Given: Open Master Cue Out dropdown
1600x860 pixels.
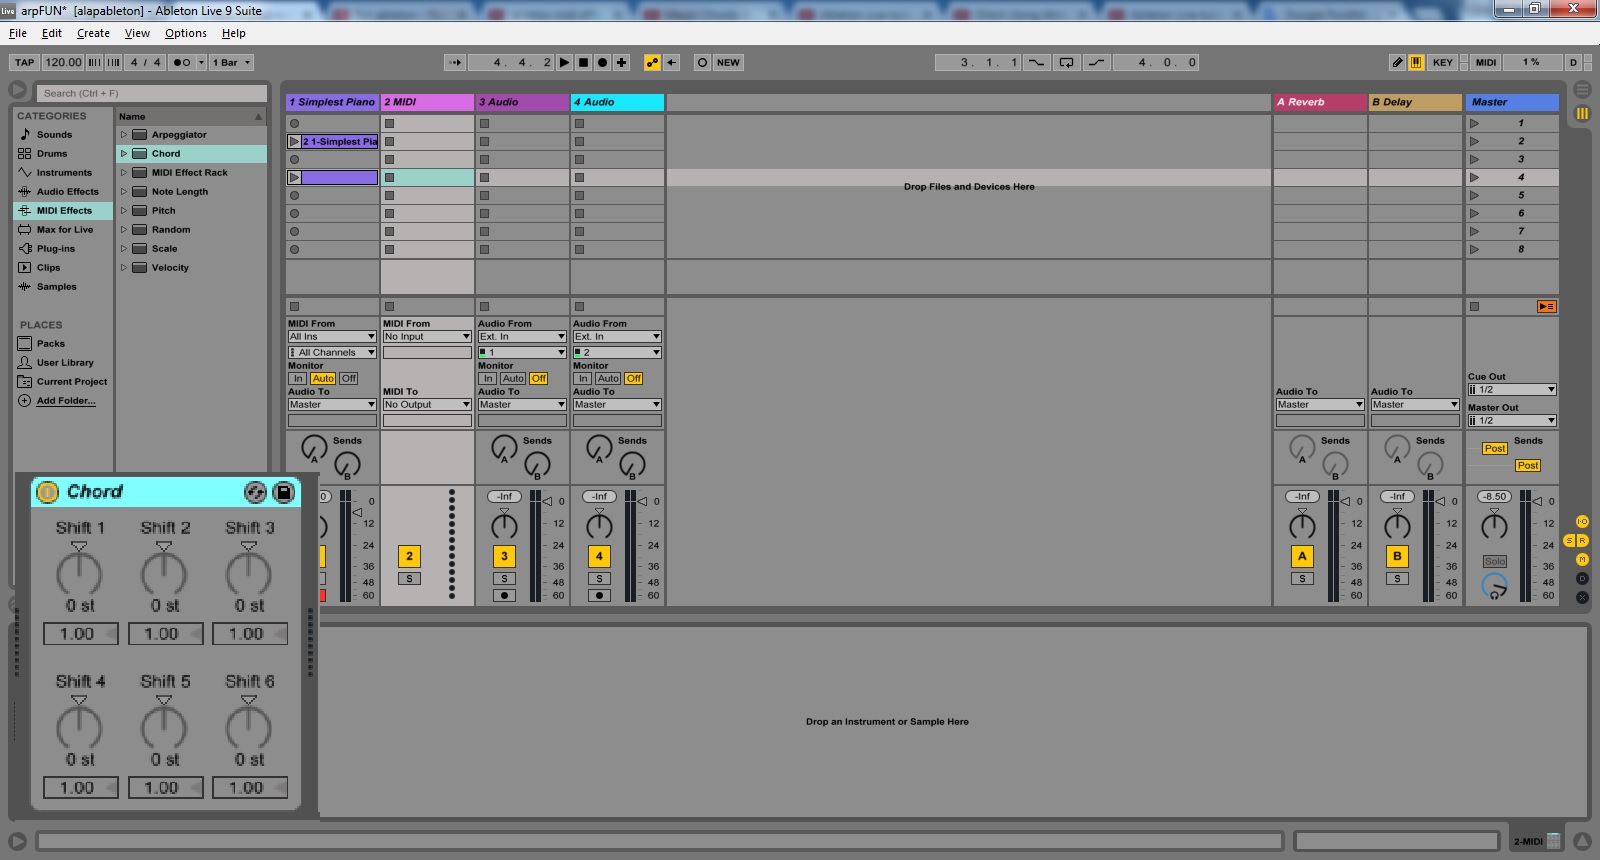Looking at the screenshot, I should point(1512,390).
